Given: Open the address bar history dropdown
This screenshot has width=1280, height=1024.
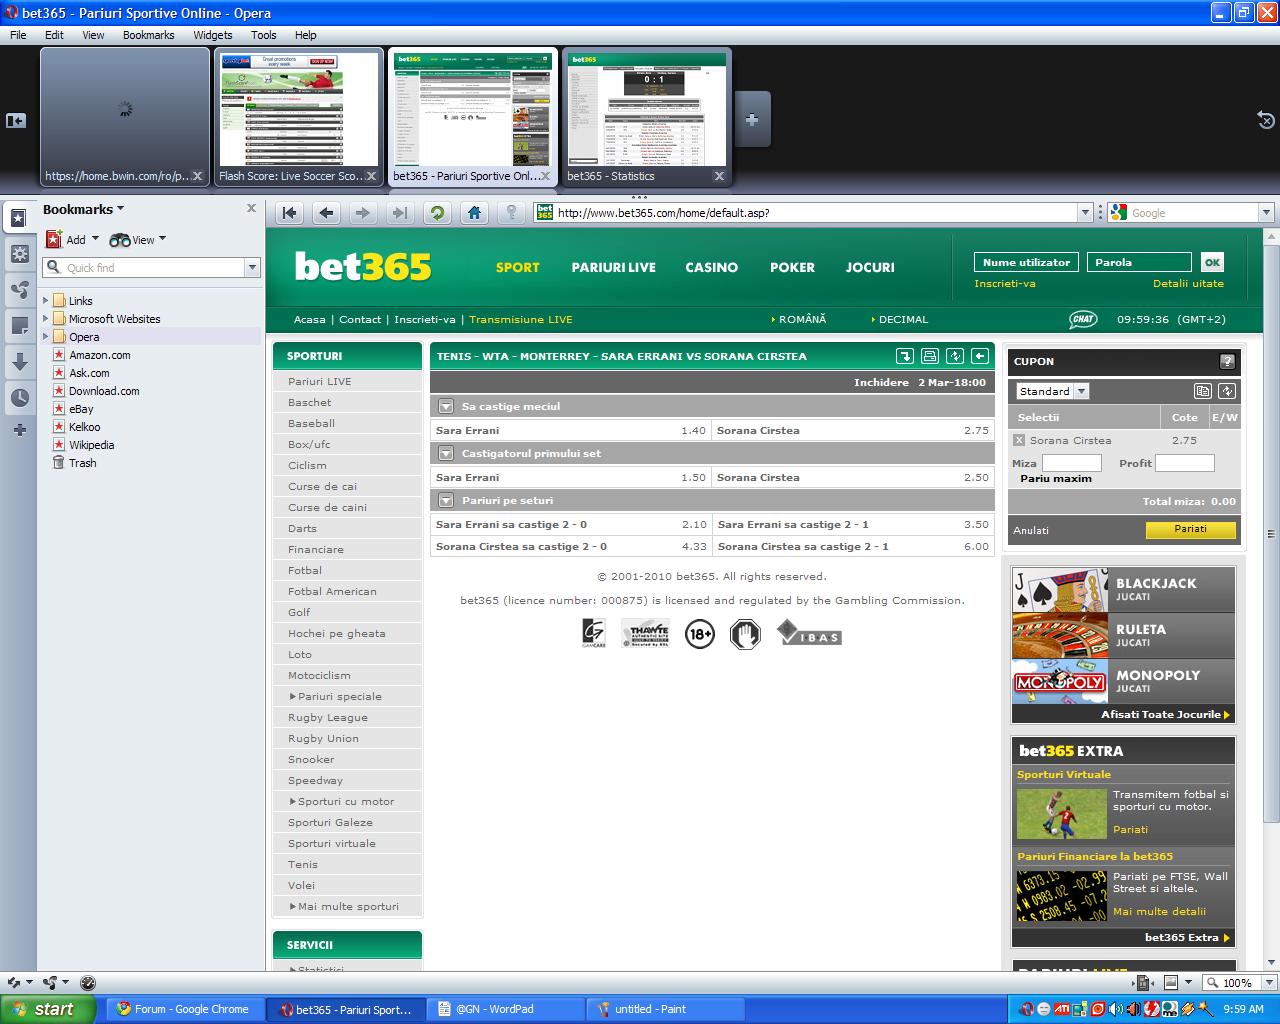Looking at the screenshot, I should [x=1085, y=213].
